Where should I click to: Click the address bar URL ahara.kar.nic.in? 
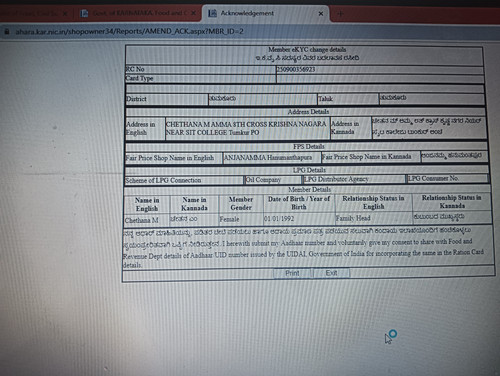point(129,32)
